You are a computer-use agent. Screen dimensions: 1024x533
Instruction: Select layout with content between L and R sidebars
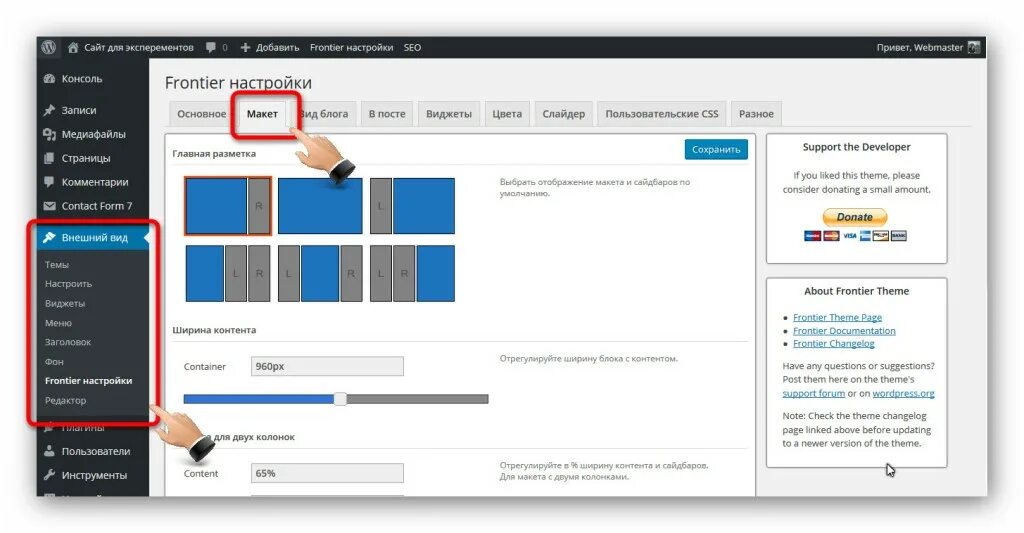click(320, 273)
